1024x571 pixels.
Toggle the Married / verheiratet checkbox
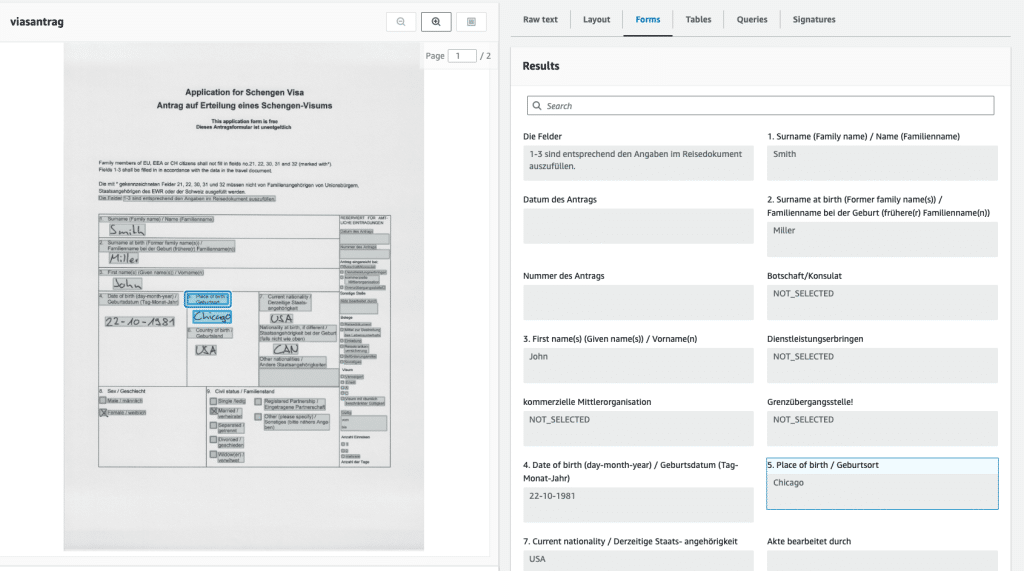(212, 411)
